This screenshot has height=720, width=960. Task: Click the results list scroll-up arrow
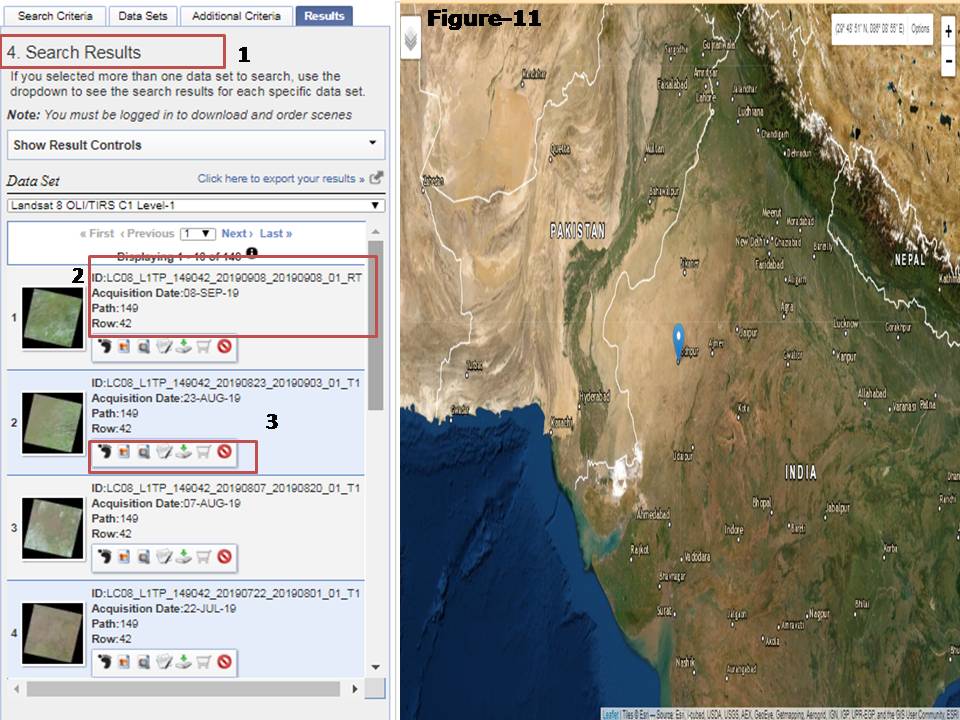click(376, 231)
